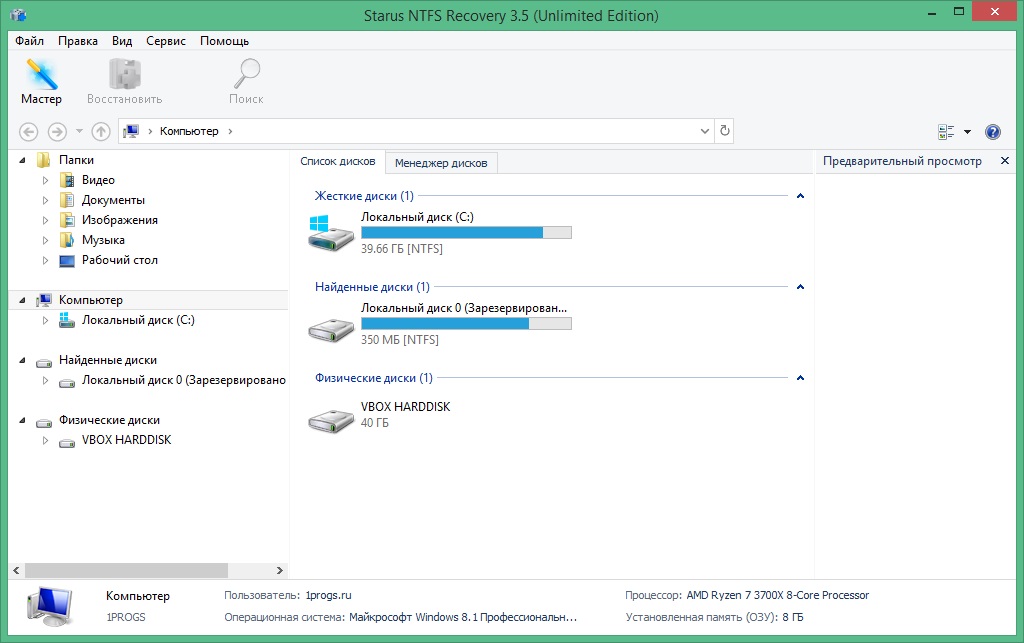
Task: Collapse Найденные диски tree node
Action: point(23,360)
